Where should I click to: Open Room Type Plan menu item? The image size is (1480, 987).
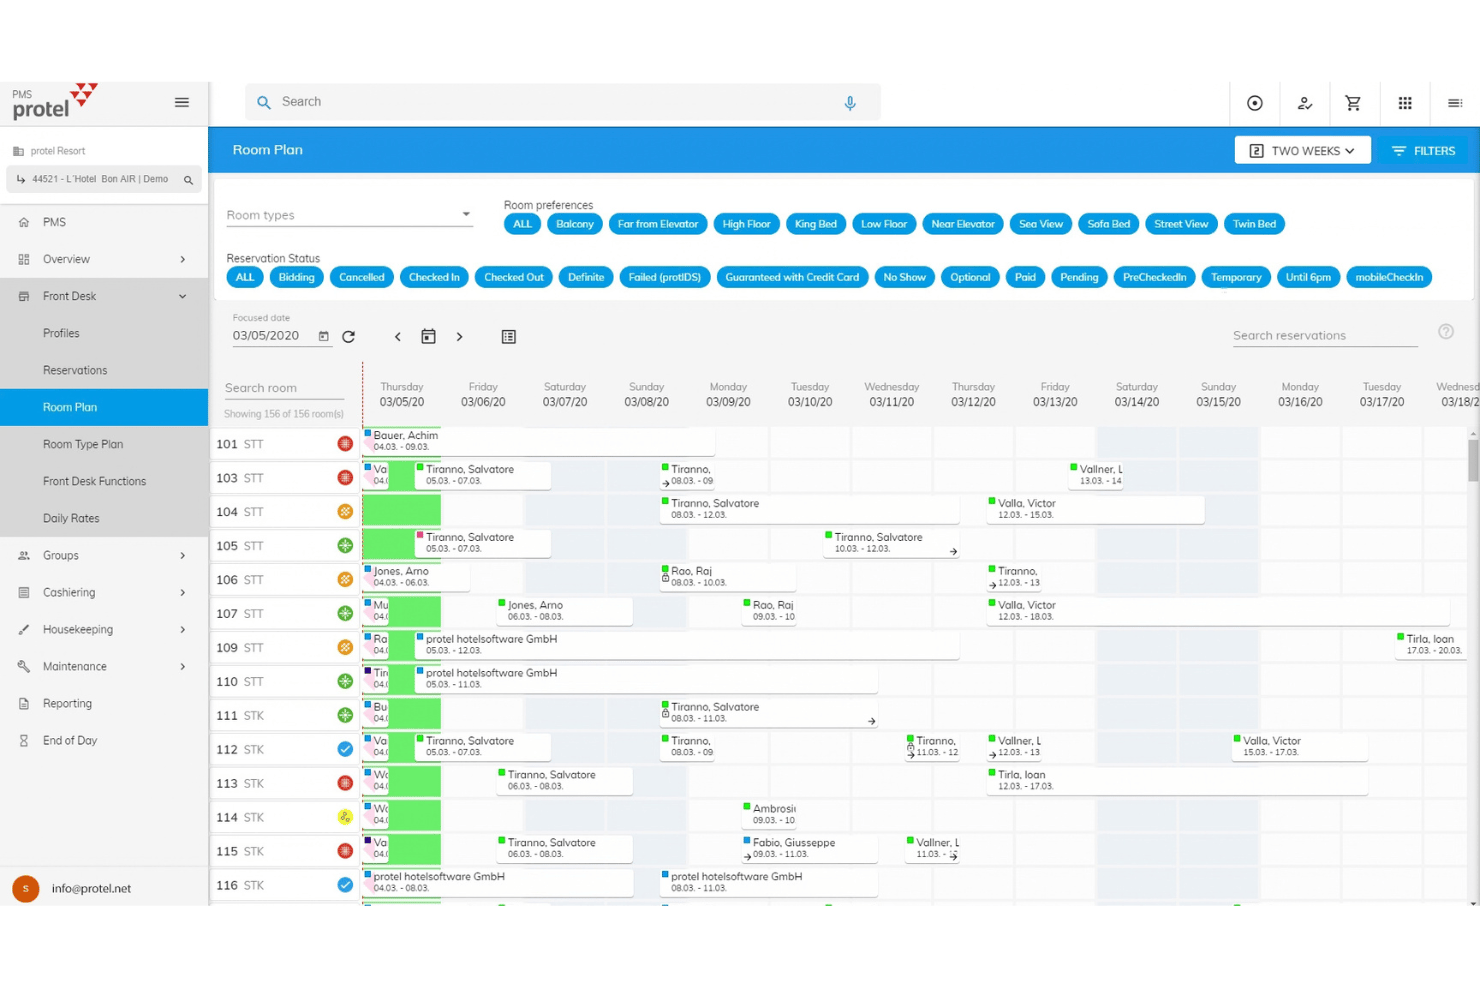point(104,444)
